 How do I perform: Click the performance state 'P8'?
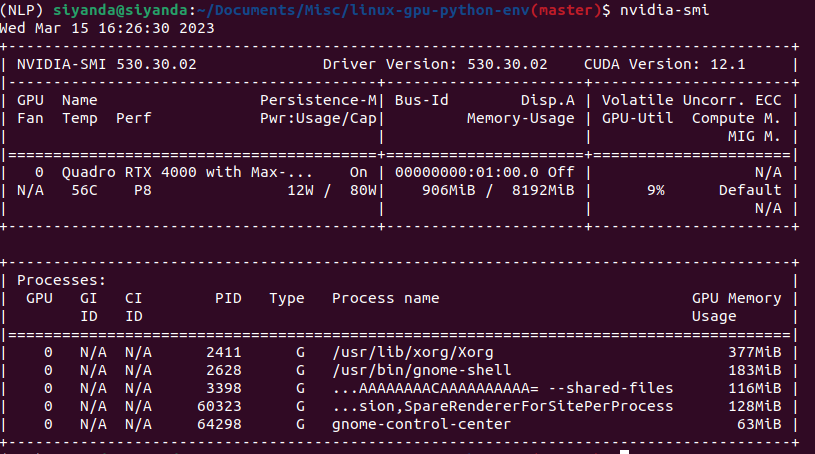click(x=143, y=190)
